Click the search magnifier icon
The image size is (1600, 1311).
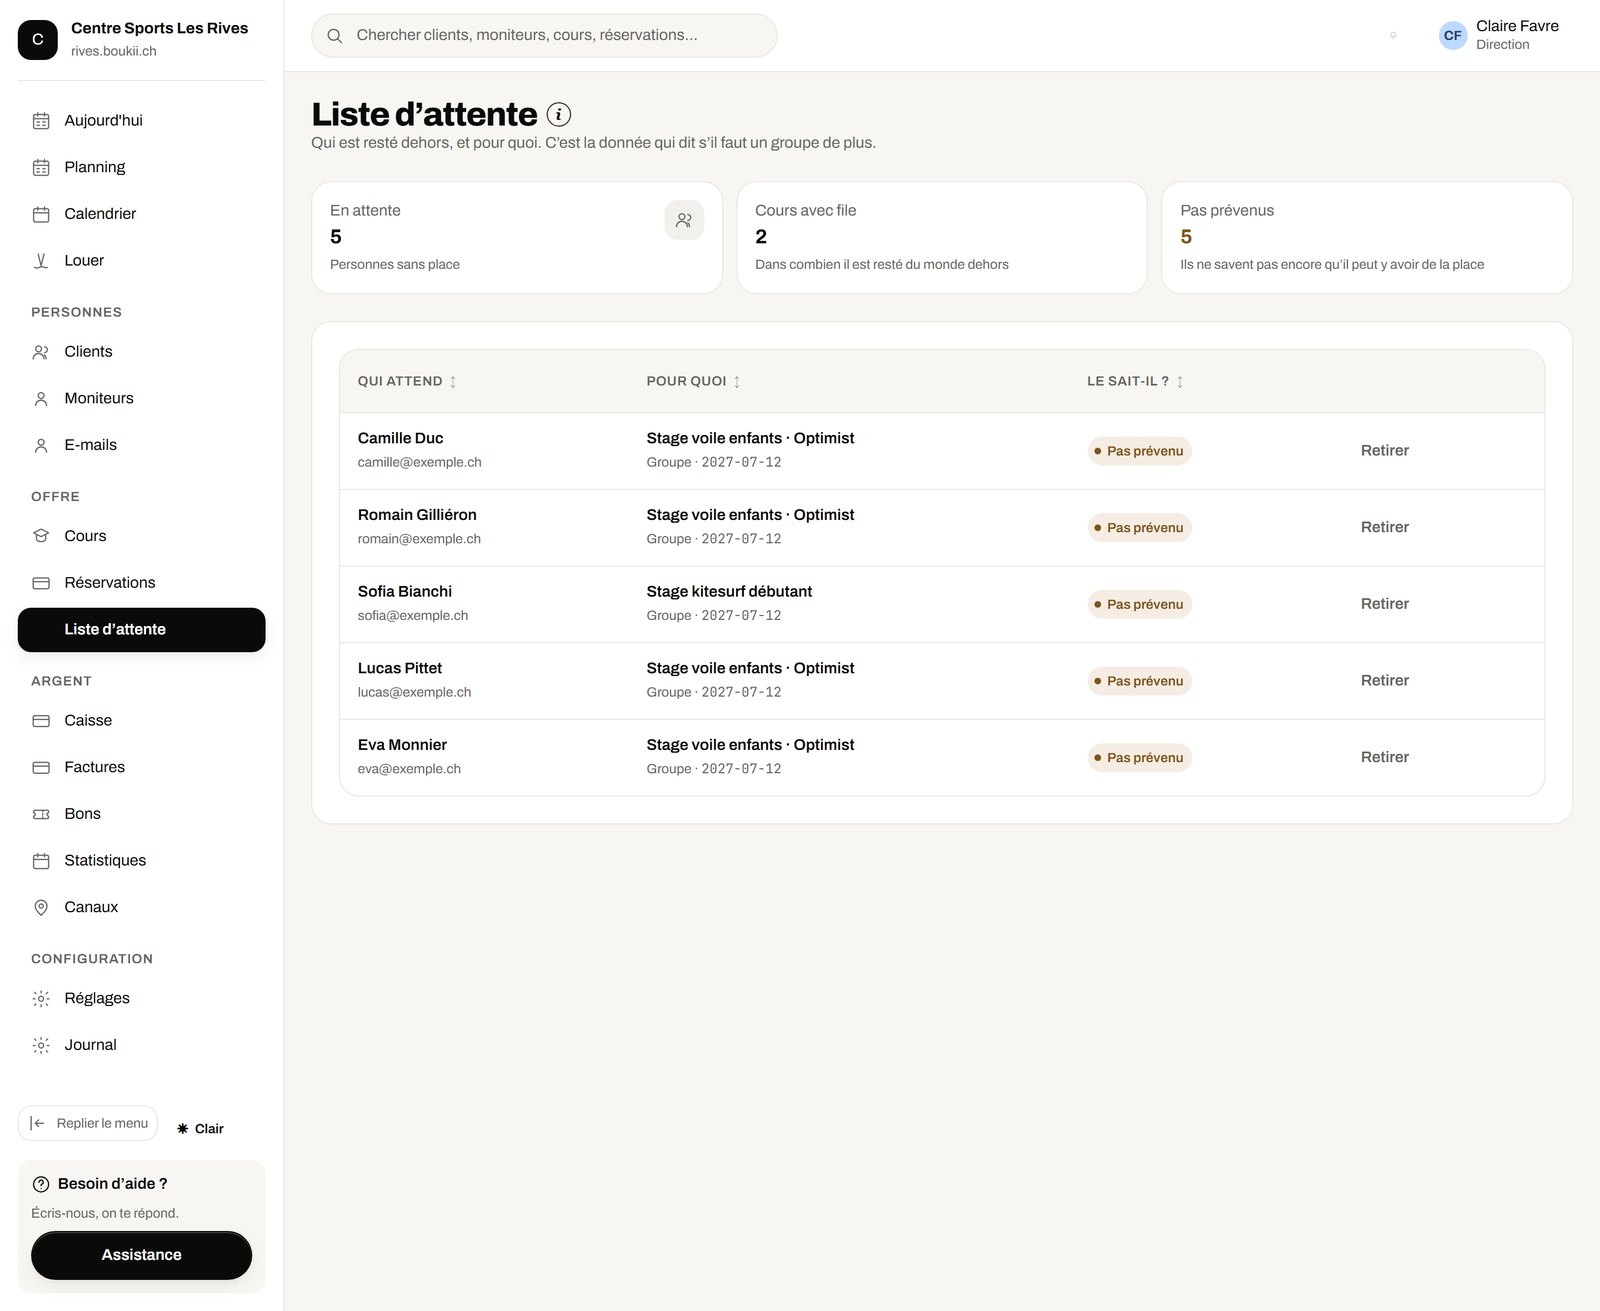tap(335, 36)
